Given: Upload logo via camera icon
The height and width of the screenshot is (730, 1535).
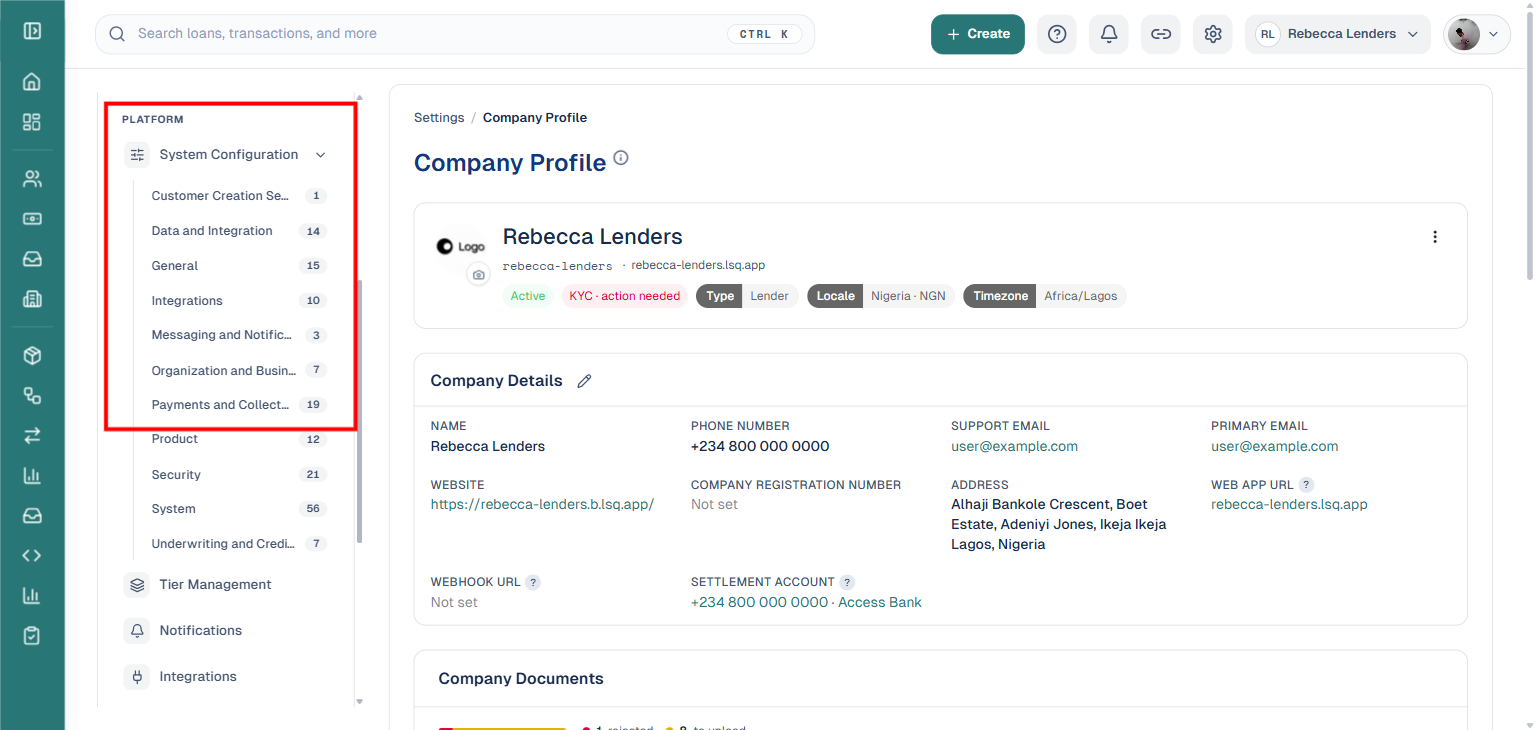Looking at the screenshot, I should 479,275.
